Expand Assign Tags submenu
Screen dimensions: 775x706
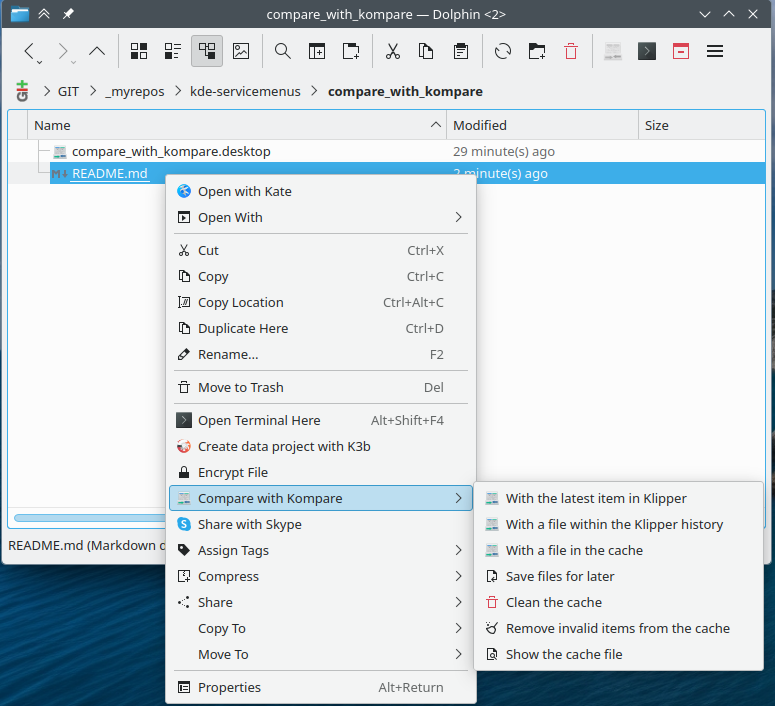[x=320, y=550]
